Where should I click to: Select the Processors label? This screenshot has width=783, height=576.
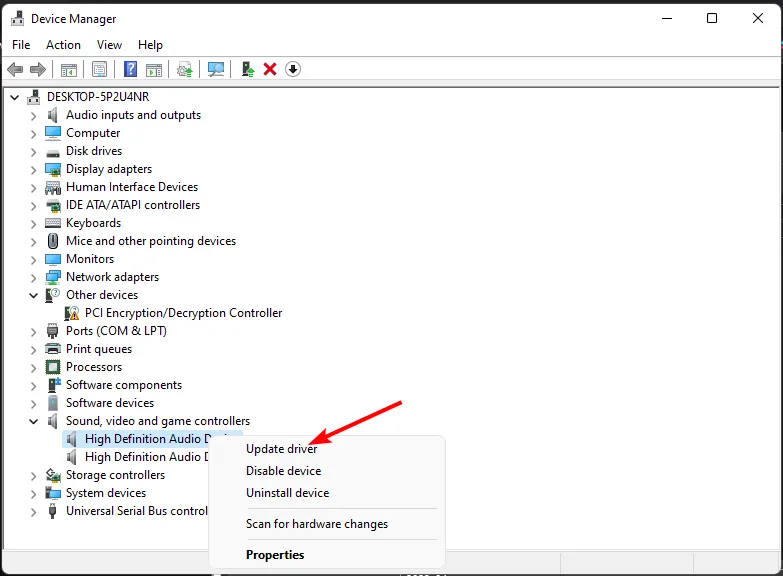(x=94, y=367)
